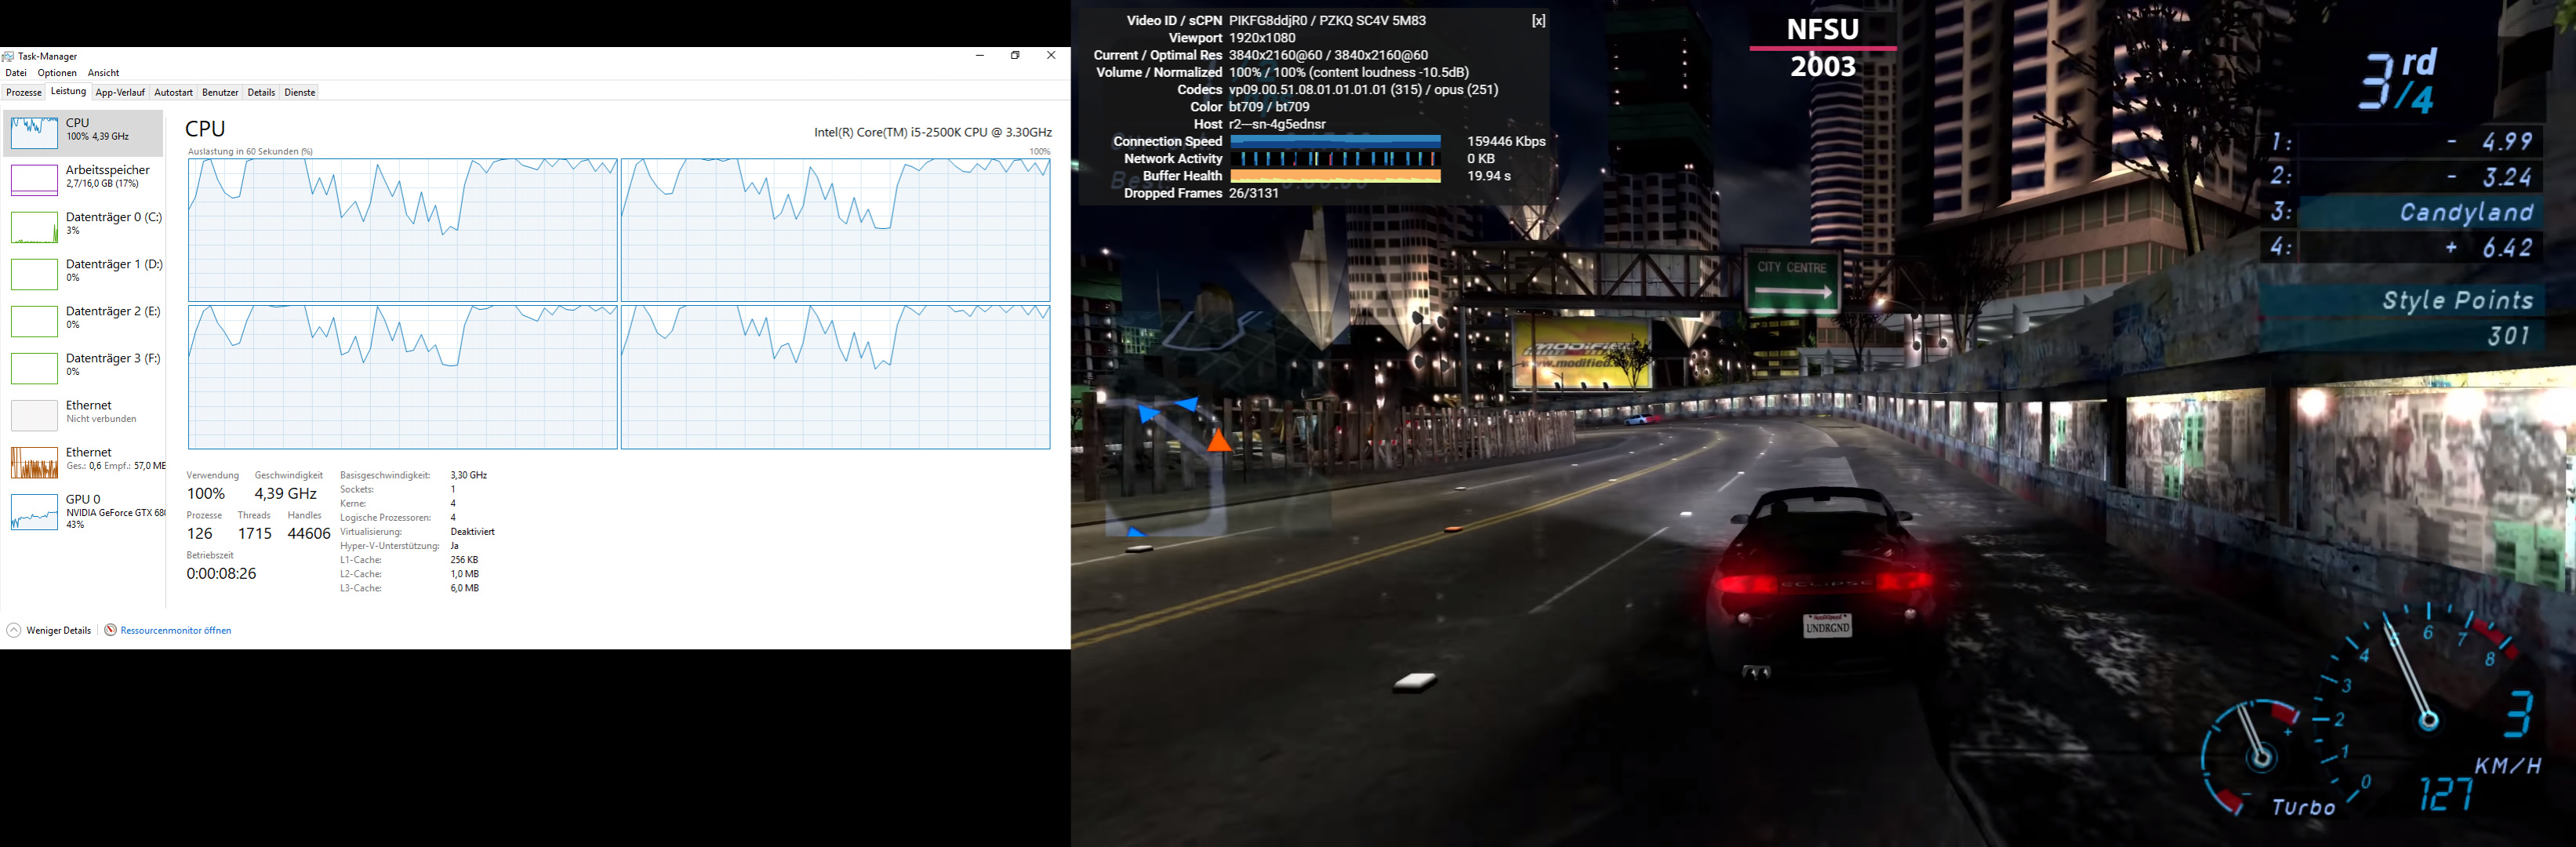This screenshot has width=2576, height=847.
Task: Switch to the Benutzer tab
Action: click(220, 92)
